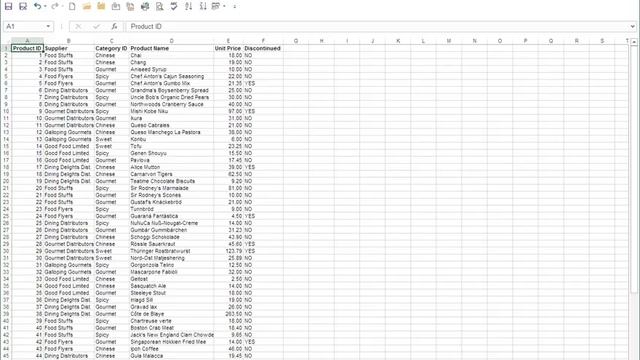This screenshot has height=360, width=640.
Task: Redo the last undone action
Action: pos(55,7)
